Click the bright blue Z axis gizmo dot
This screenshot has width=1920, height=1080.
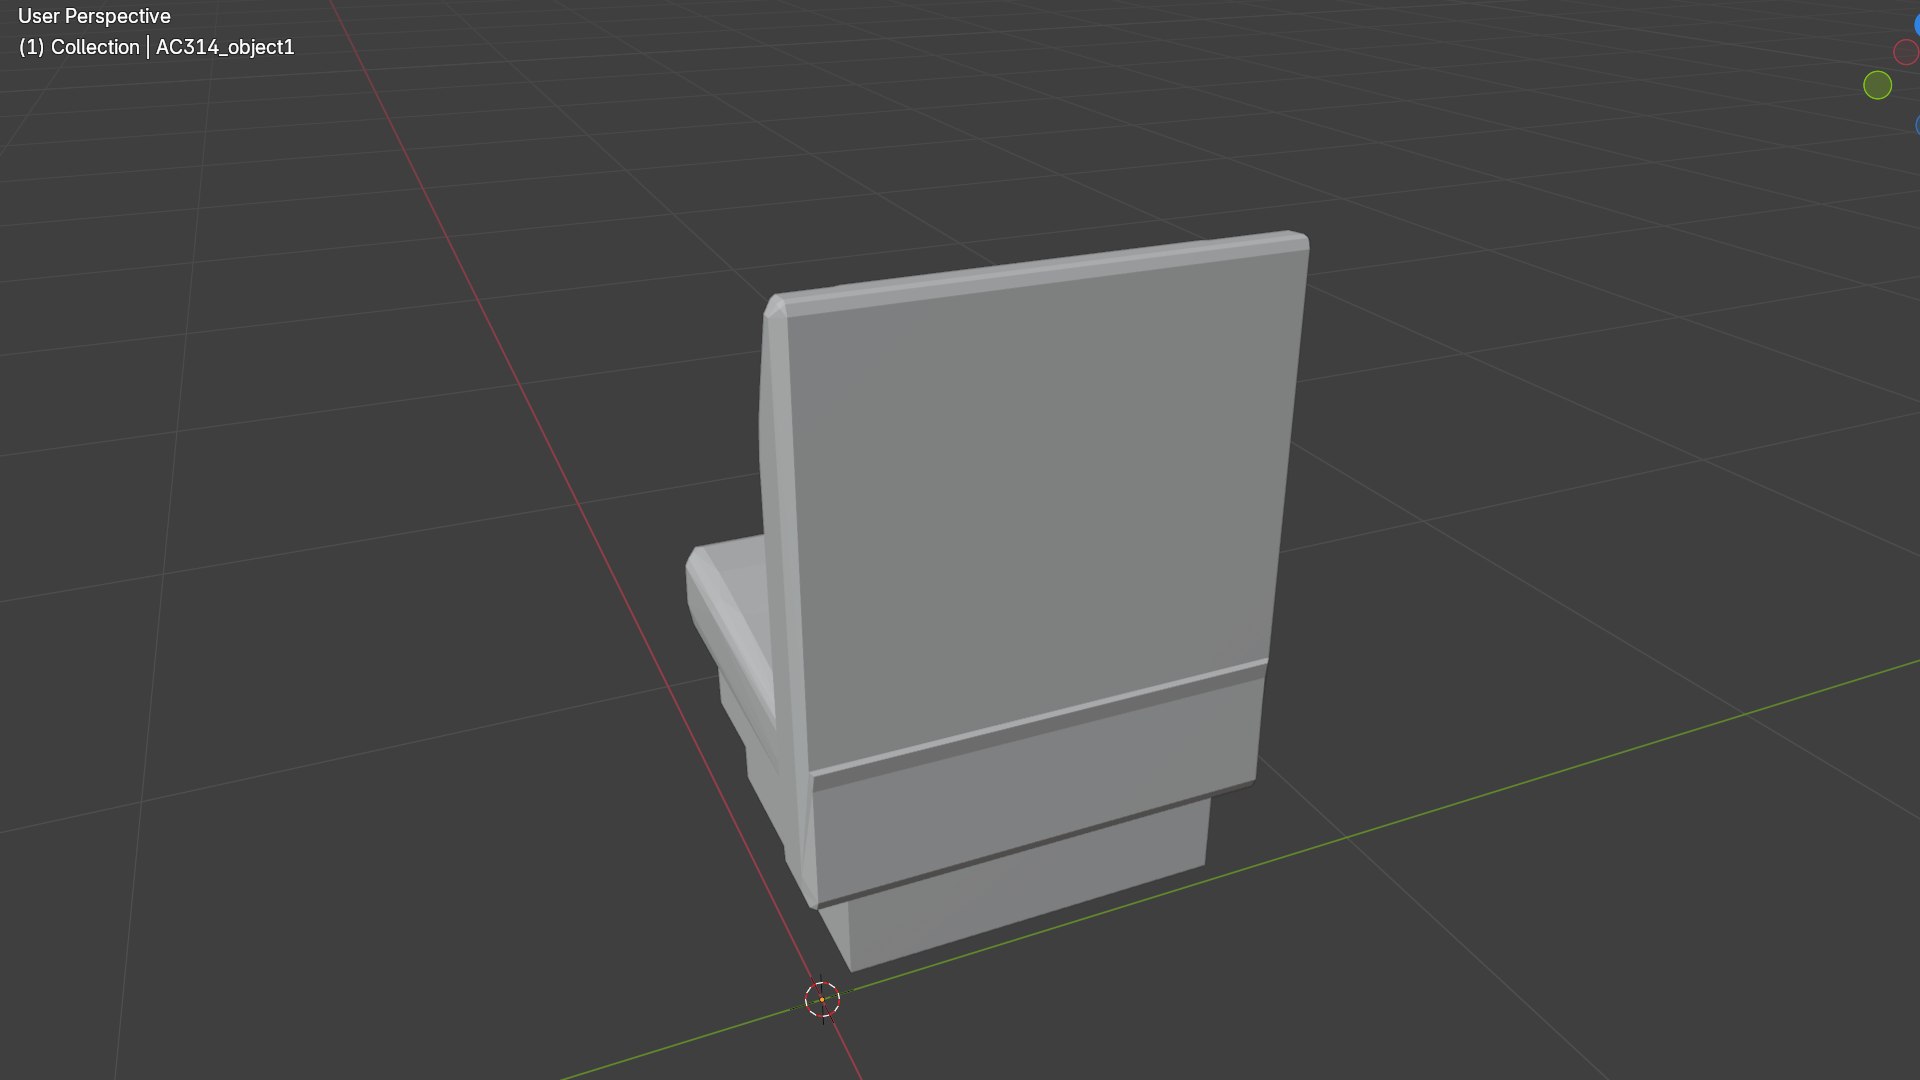pos(1917,25)
